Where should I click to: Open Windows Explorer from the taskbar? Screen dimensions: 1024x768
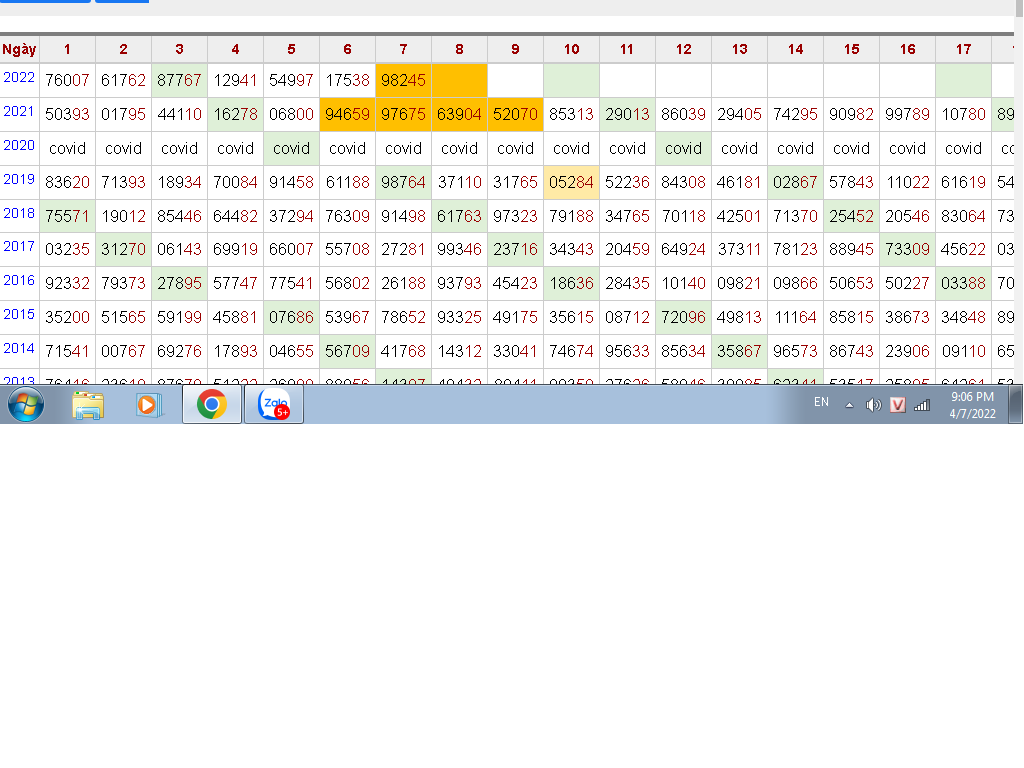pos(88,405)
